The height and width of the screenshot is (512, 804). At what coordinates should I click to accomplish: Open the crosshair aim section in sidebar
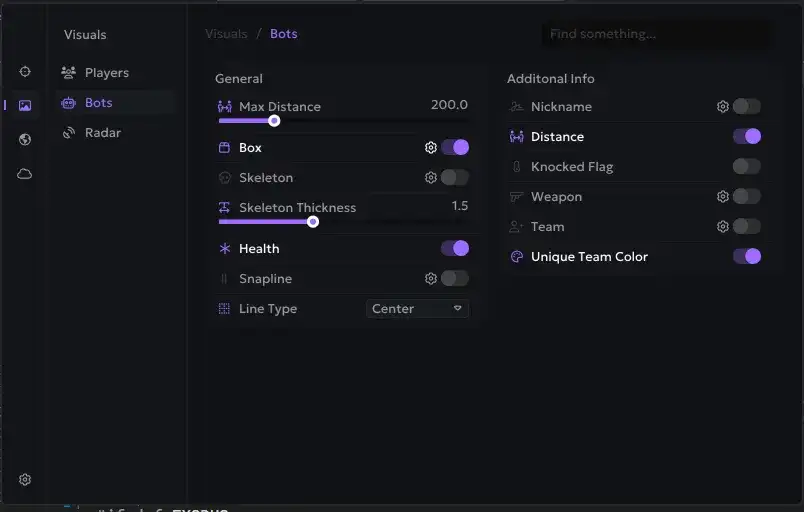pos(25,72)
